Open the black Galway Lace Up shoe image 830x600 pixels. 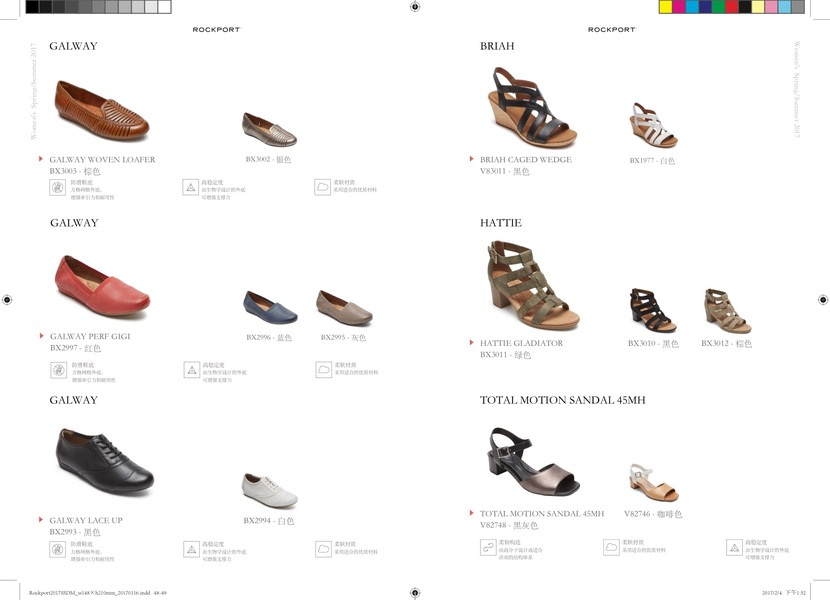click(x=104, y=461)
